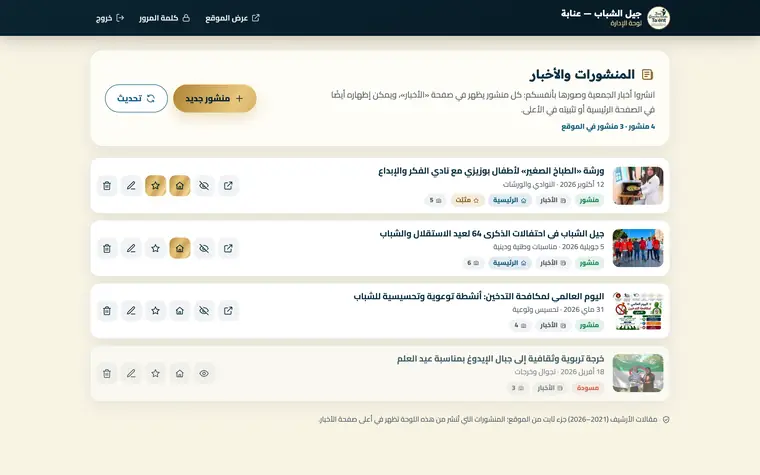Edit the الاستقلال والشباب celebration post
The height and width of the screenshot is (475, 760).
(x=131, y=248)
